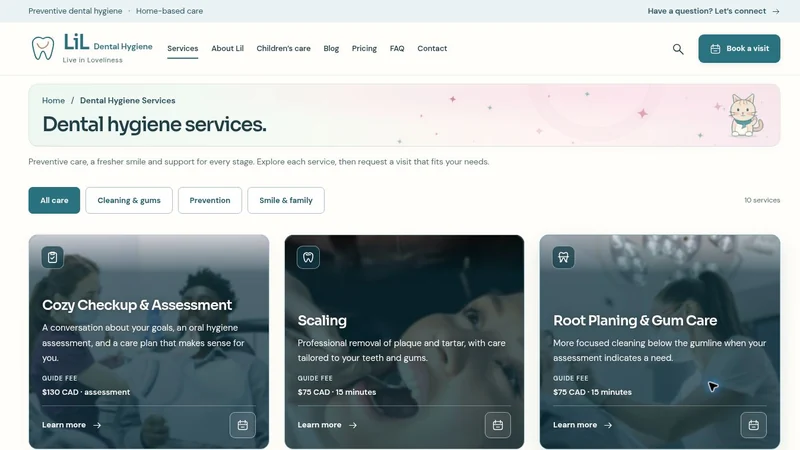Click Learn more on Cozy Checkup card
800x450 pixels.
(71, 425)
